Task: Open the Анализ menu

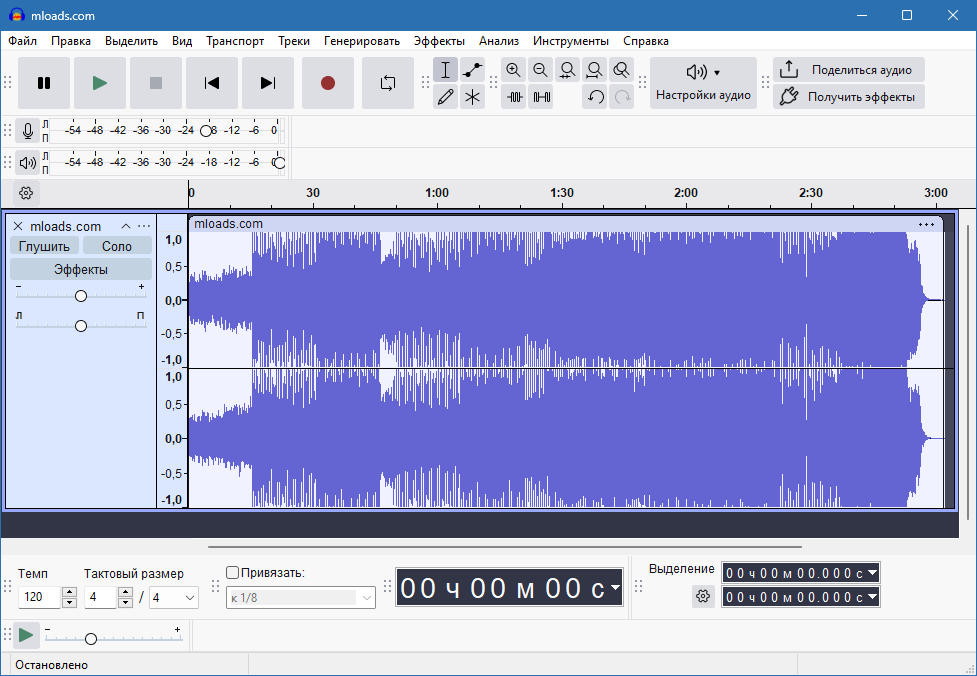Action: click(499, 41)
